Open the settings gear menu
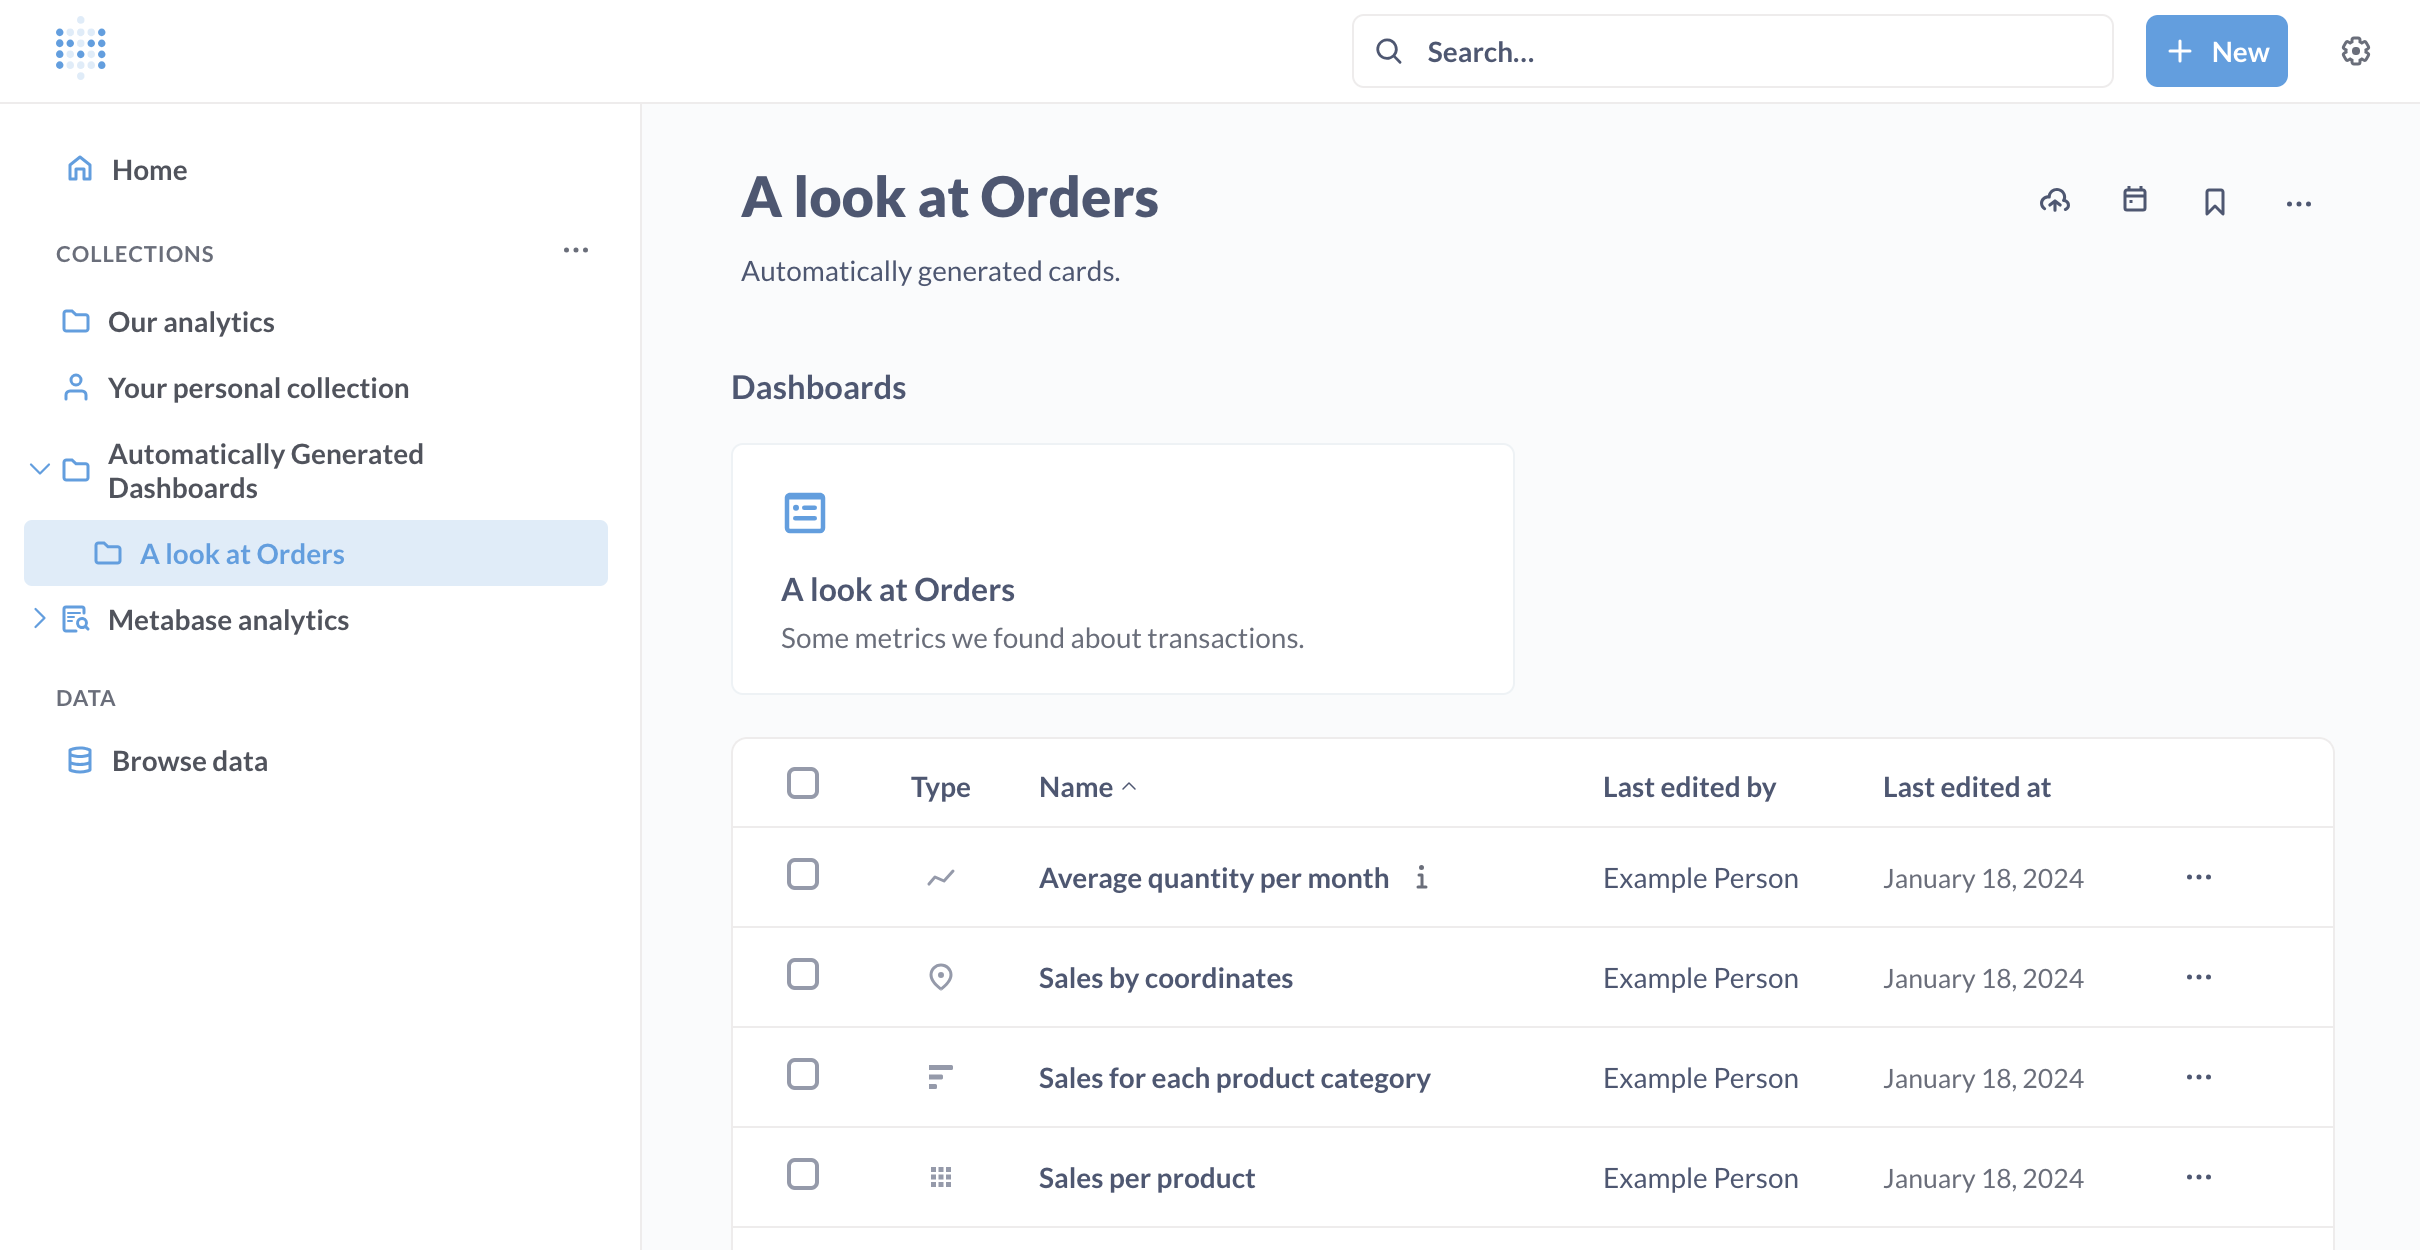Image resolution: width=2420 pixels, height=1250 pixels. point(2355,51)
